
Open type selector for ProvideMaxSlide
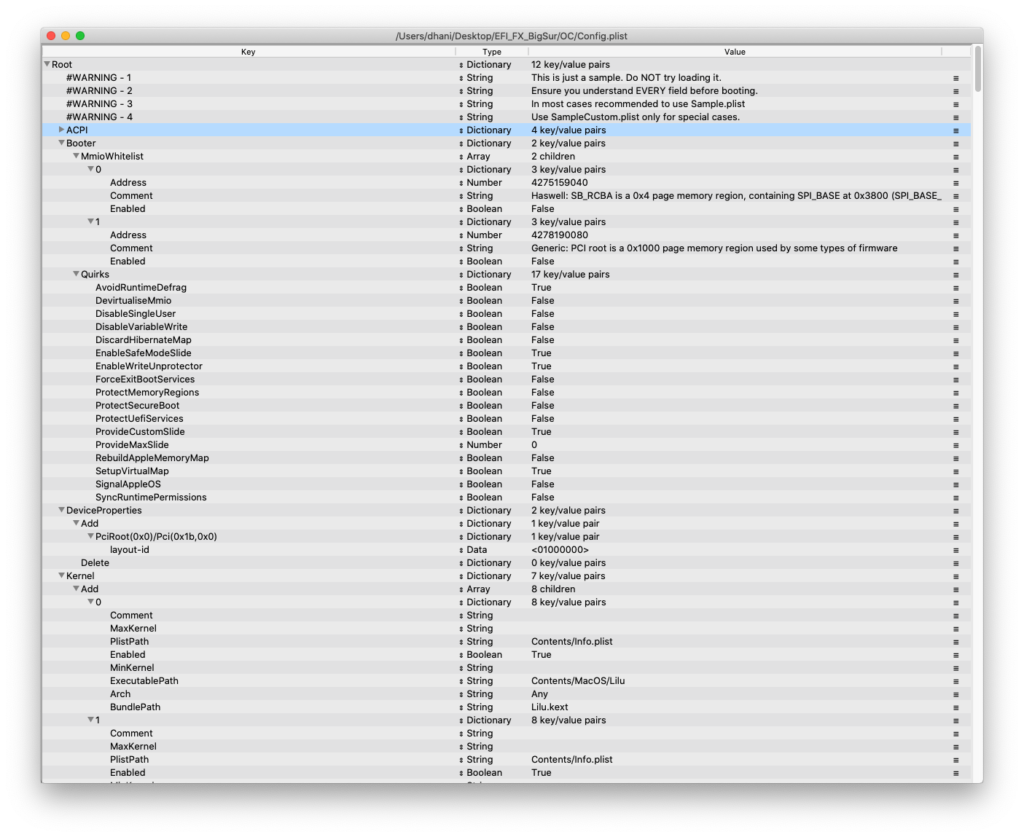[x=461, y=445]
